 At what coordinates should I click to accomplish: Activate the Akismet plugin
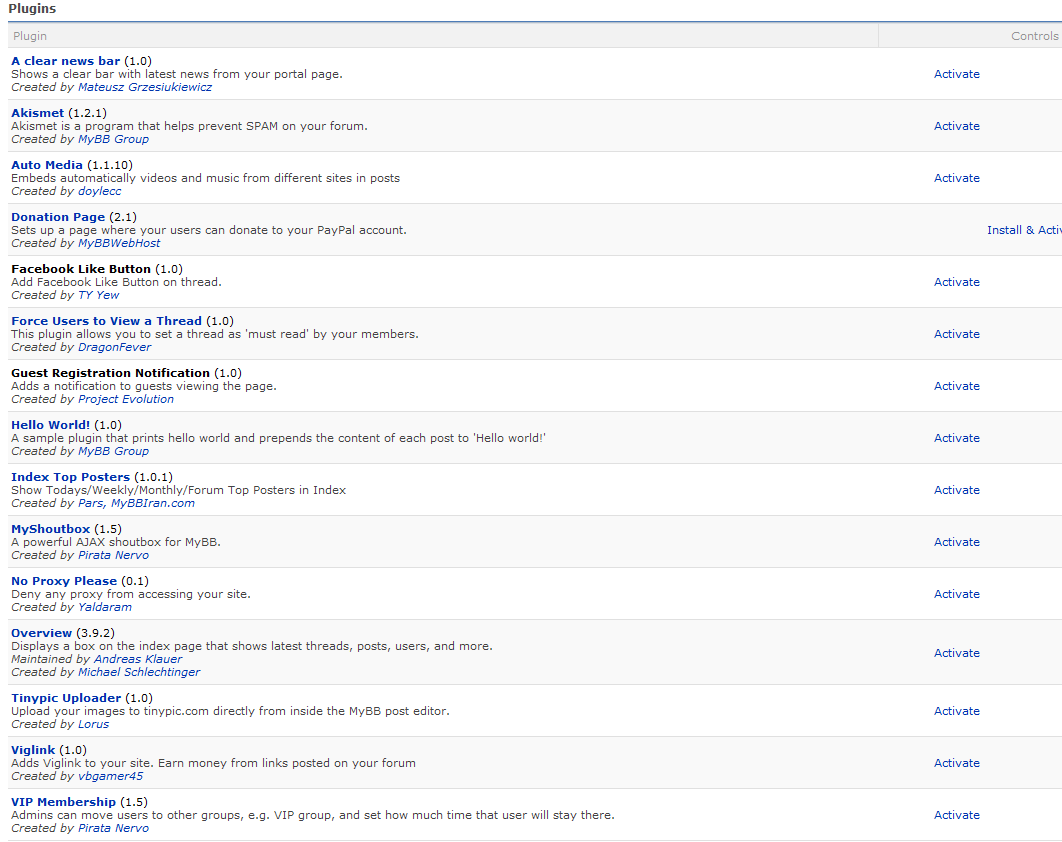tap(956, 126)
